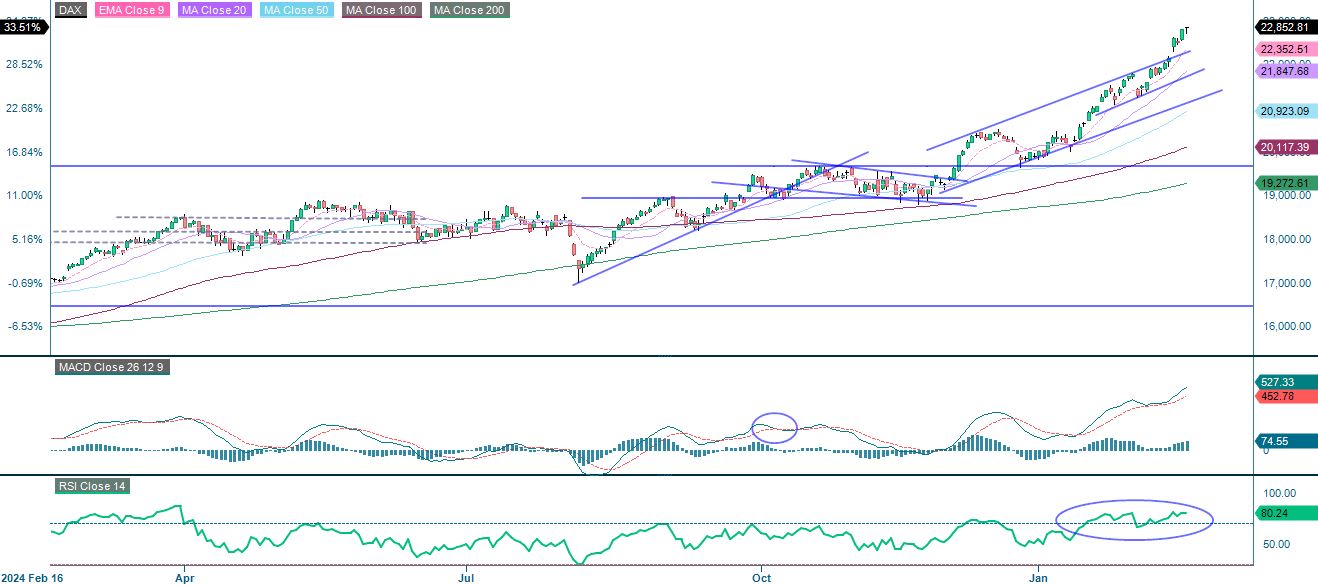Toggle the EMA Close 9 overlay visibility

click(x=129, y=10)
